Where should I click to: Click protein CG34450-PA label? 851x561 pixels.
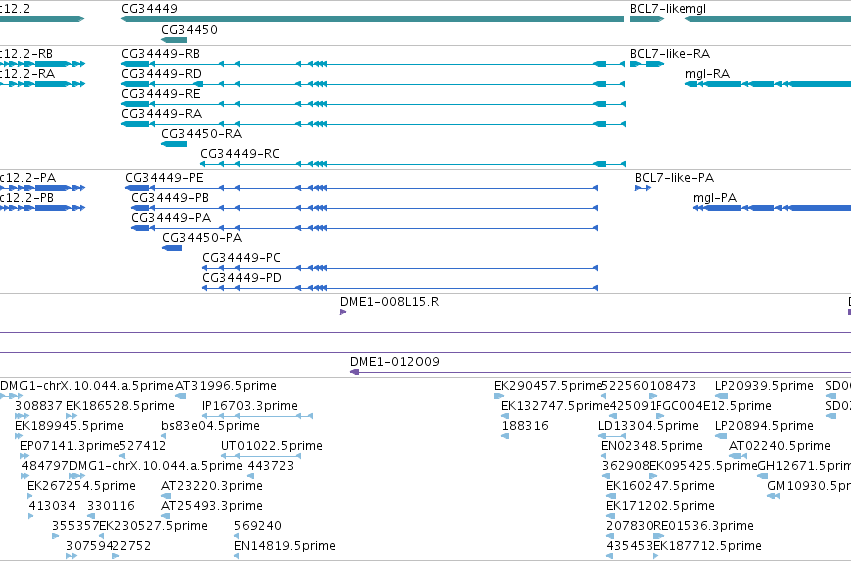[x=202, y=238]
